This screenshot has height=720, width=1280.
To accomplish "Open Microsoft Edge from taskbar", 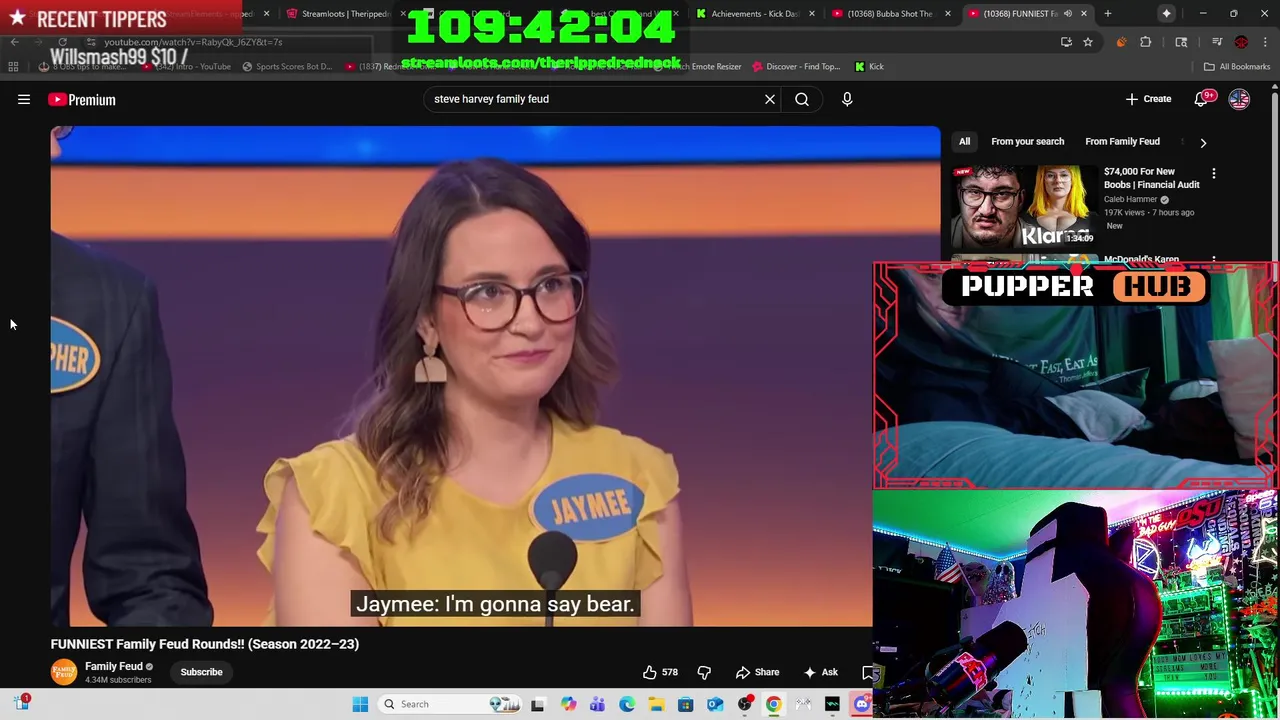I will 627,704.
